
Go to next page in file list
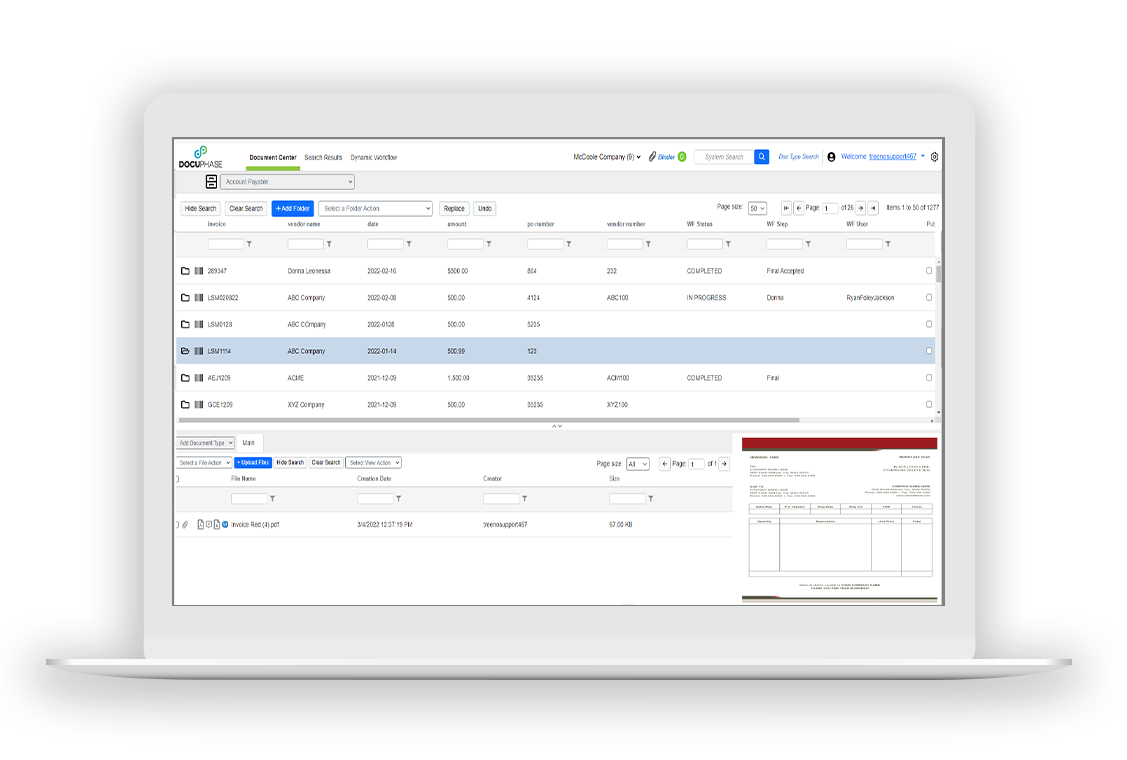(724, 464)
